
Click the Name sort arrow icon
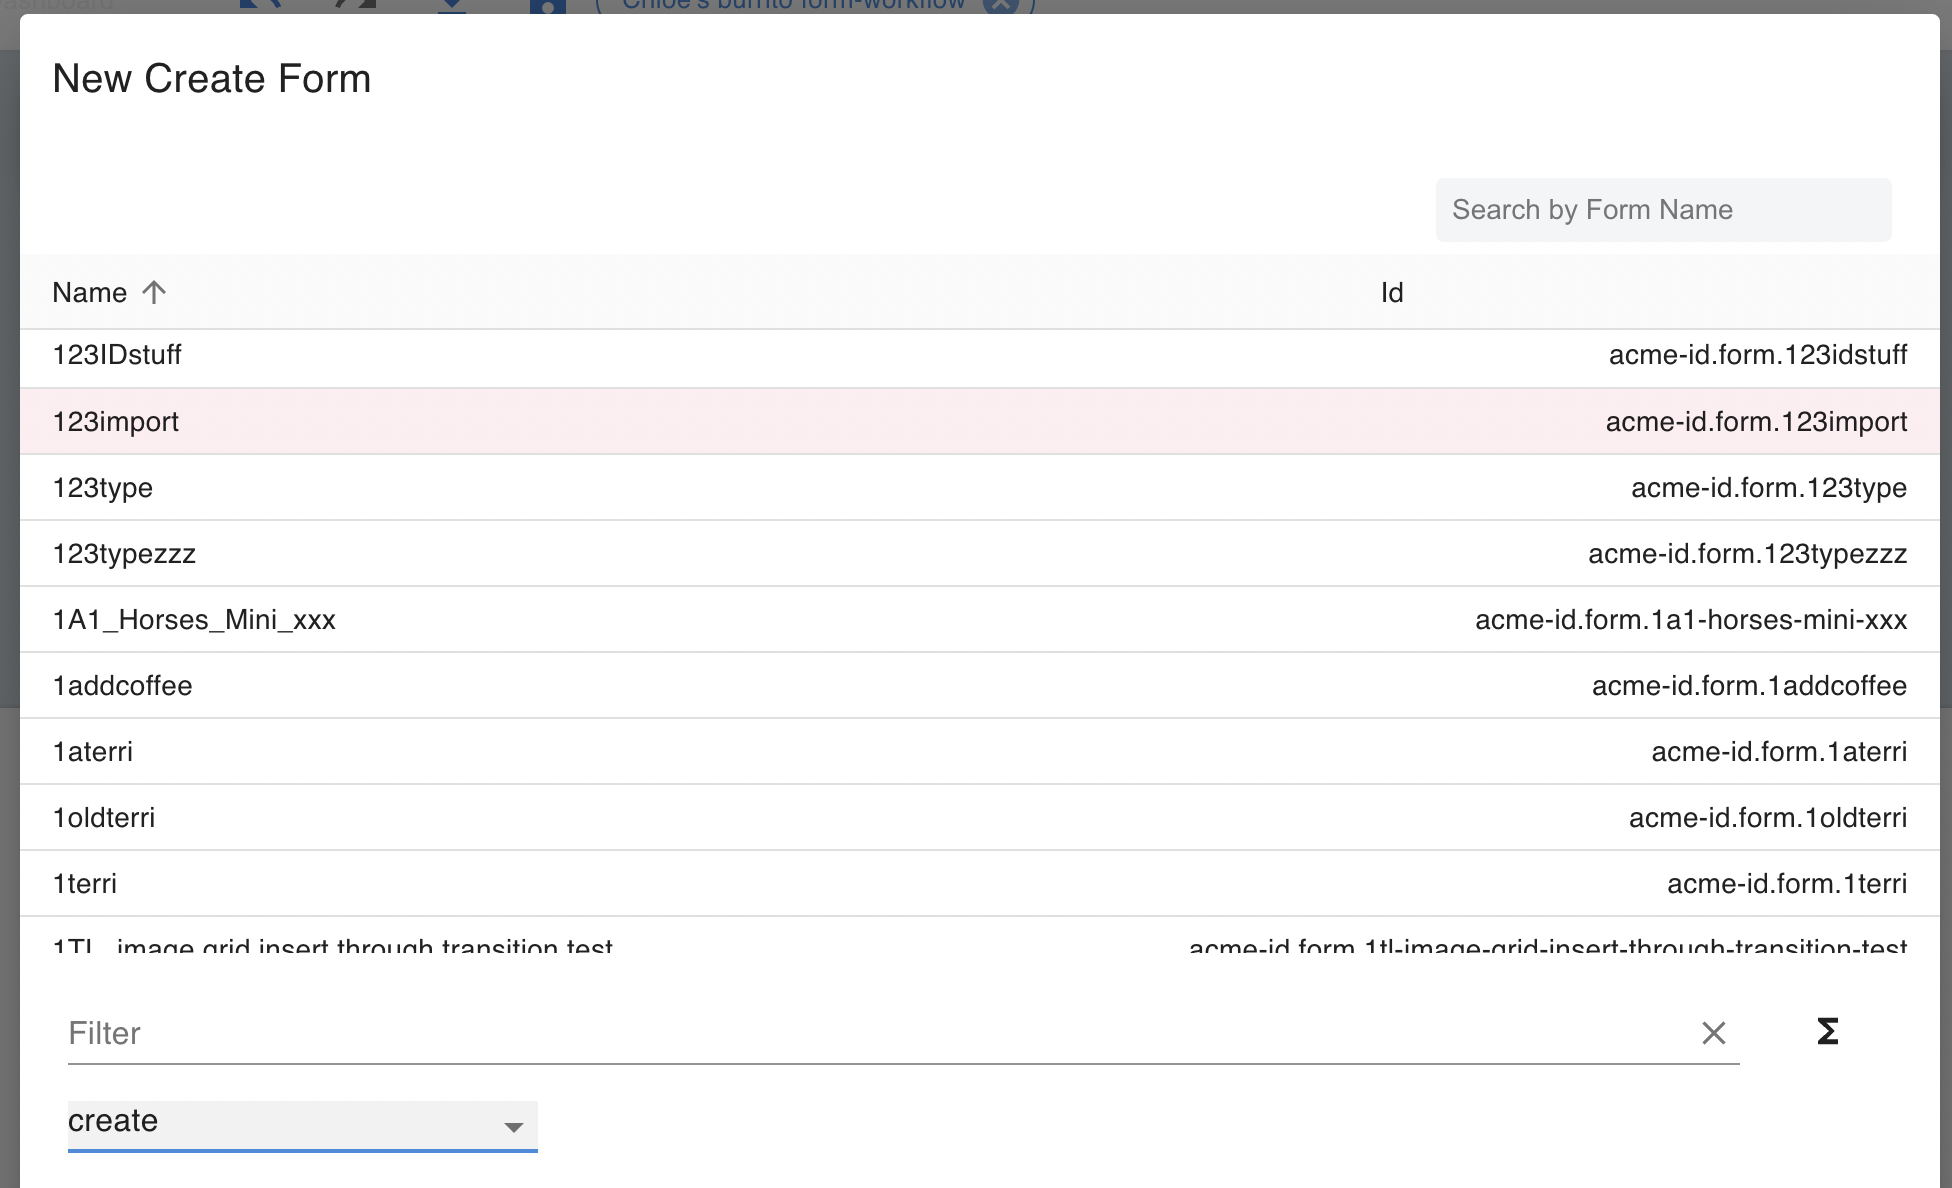[x=154, y=292]
